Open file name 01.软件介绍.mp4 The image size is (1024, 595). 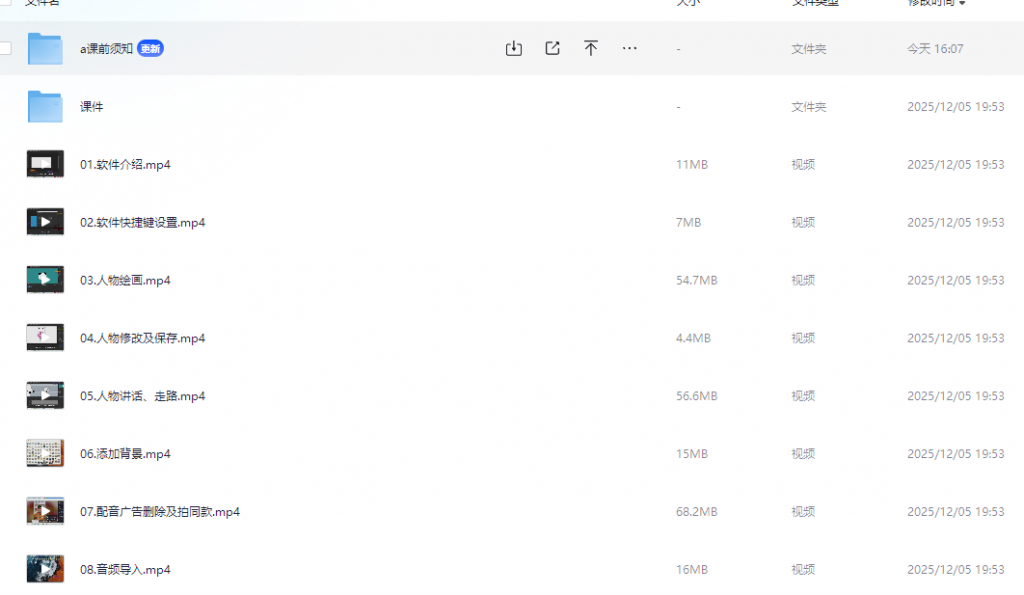(125, 164)
